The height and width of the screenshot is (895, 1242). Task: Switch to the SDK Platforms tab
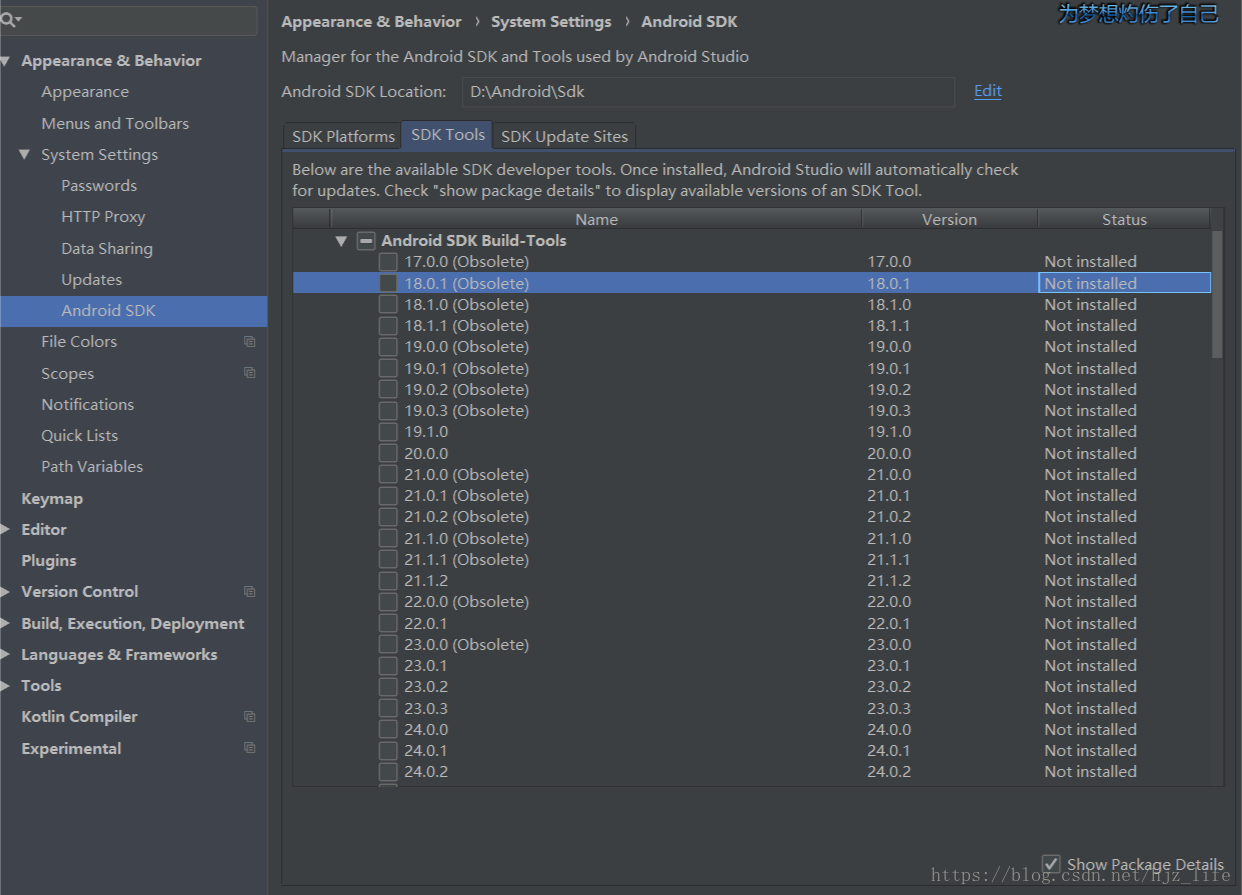343,136
